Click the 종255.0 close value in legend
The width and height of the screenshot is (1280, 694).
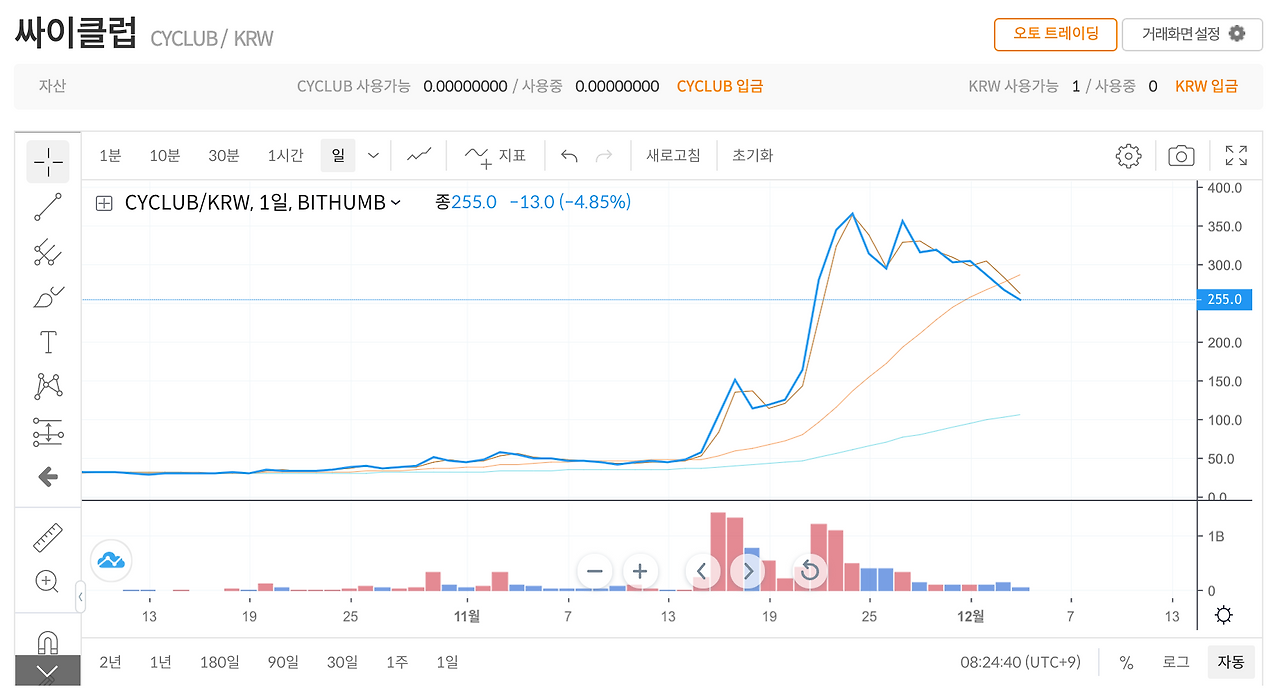point(466,203)
